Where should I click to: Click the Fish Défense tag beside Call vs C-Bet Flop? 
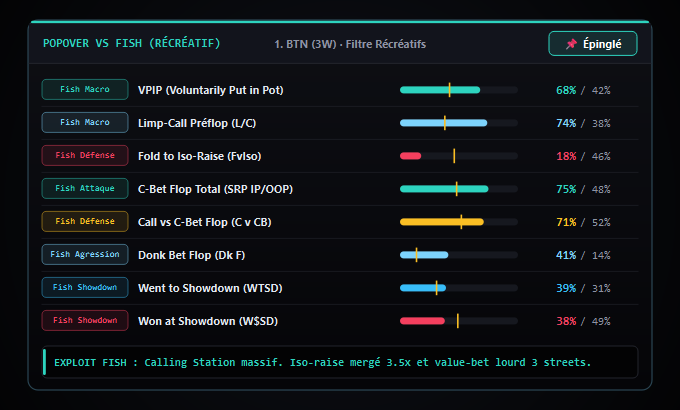(85, 221)
